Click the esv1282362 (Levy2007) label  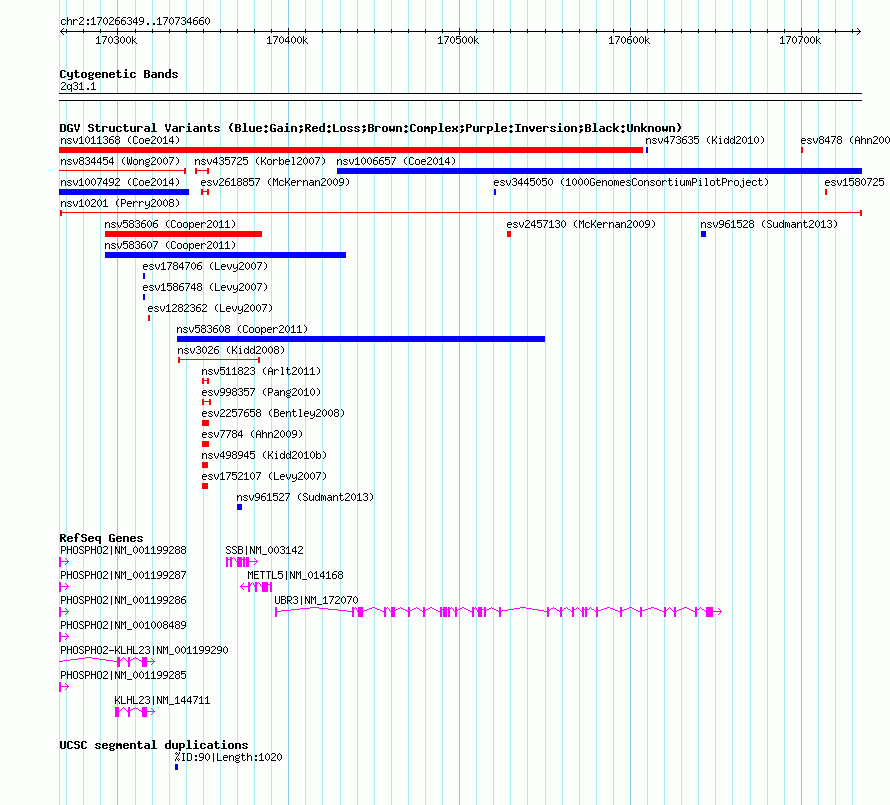210,308
